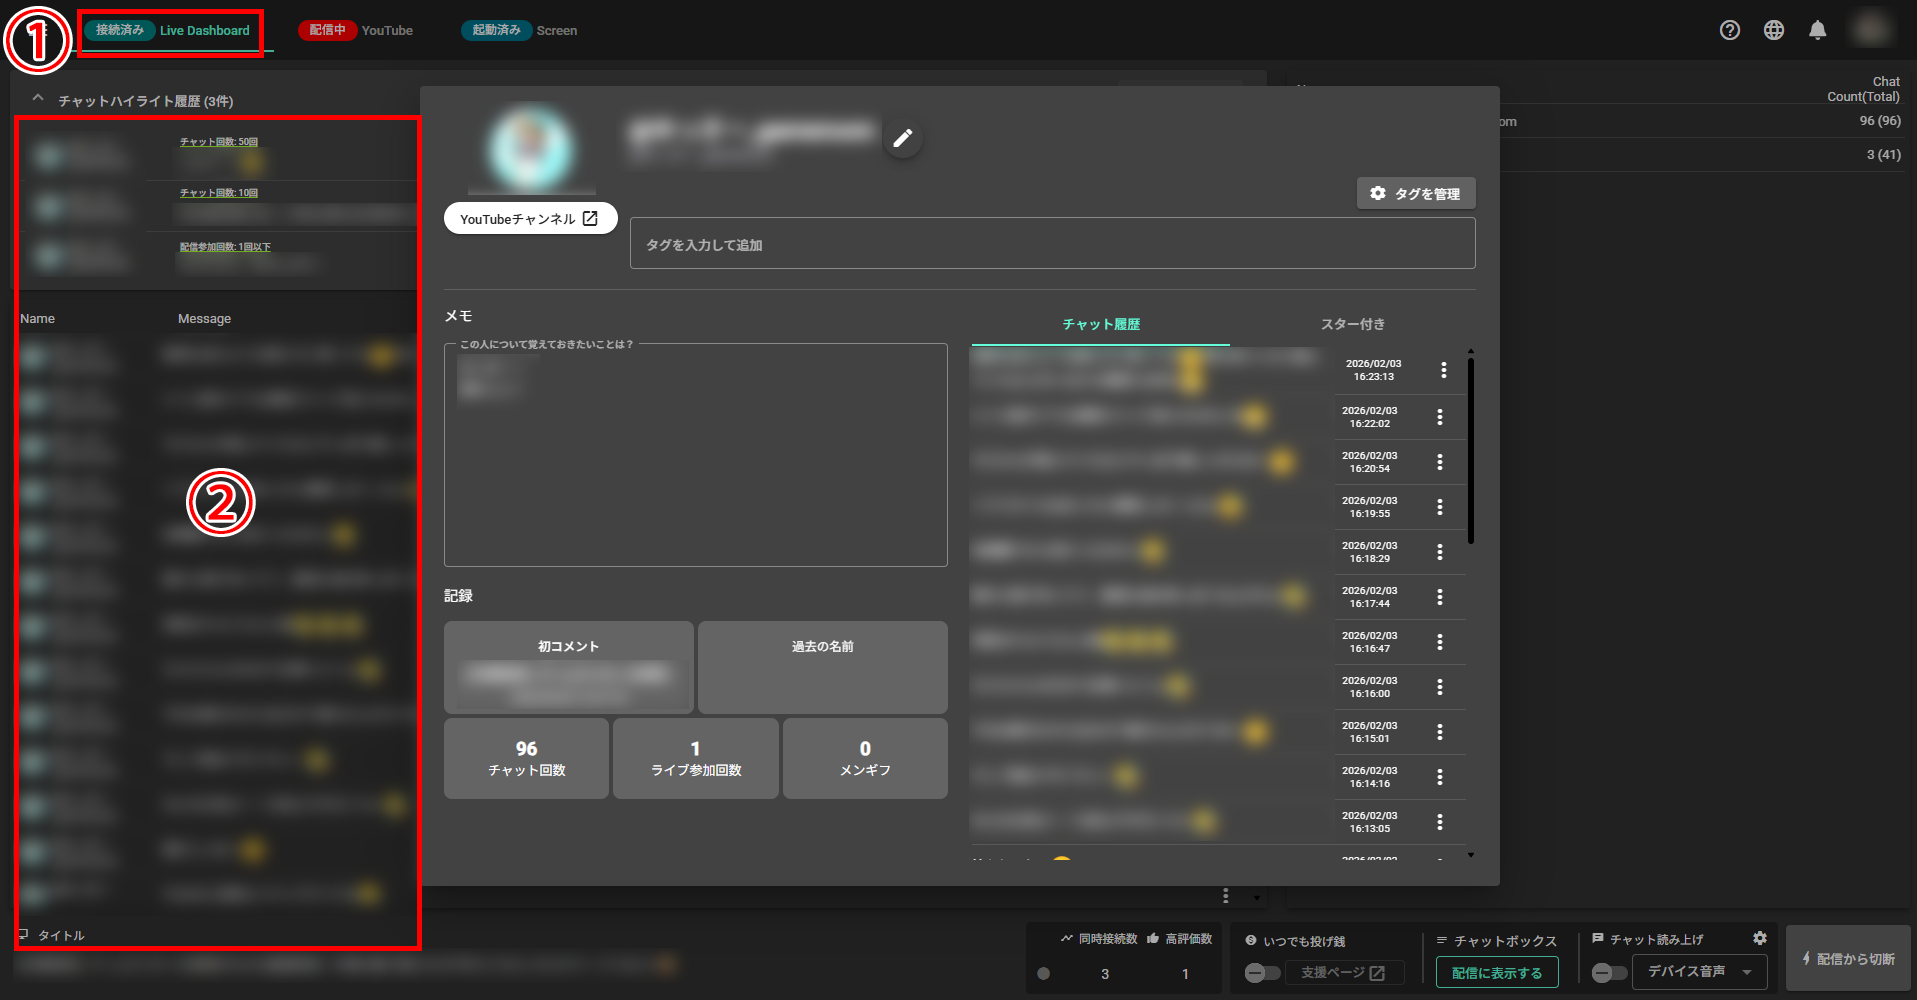
Task: Open the three-dot menu for chat at 16:15:01
Action: pyautogui.click(x=1440, y=732)
